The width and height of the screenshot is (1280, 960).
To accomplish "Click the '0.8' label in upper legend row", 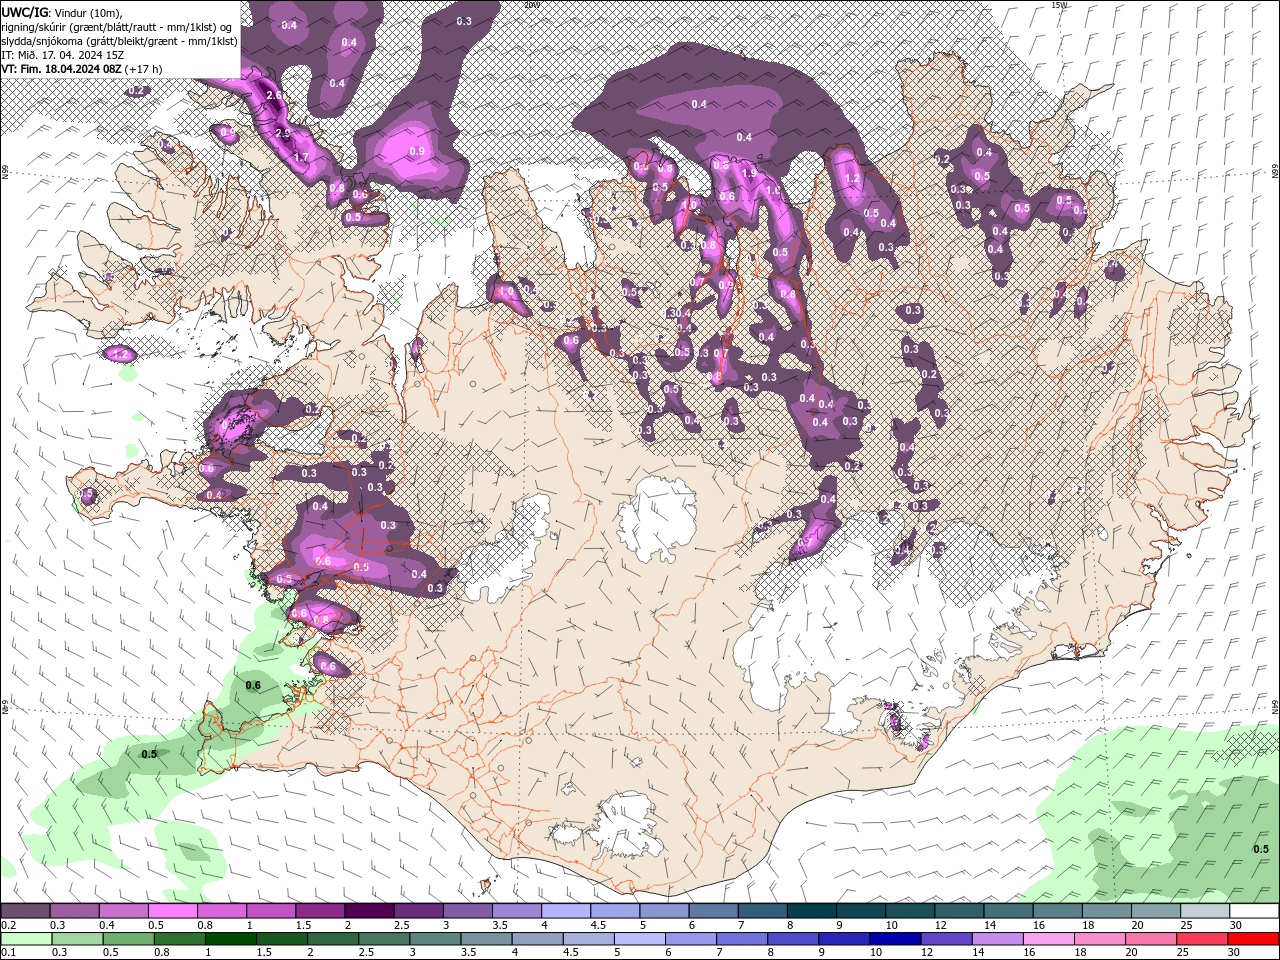I will pos(205,925).
